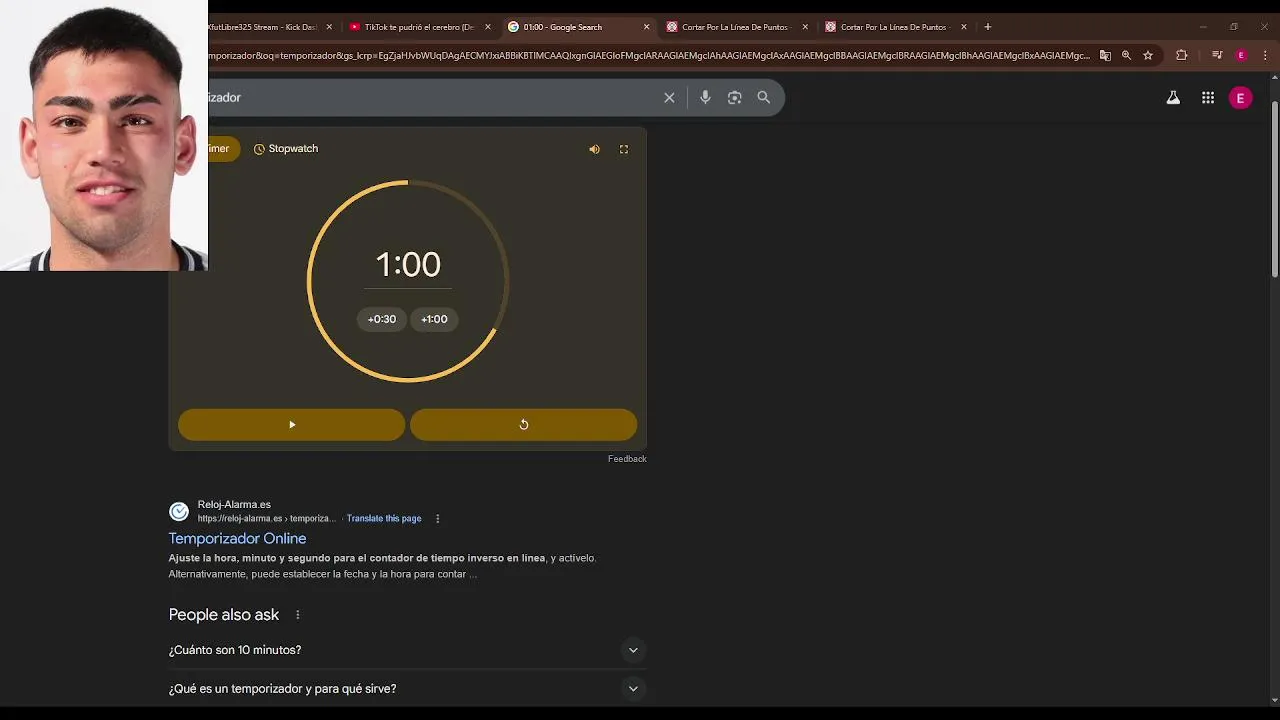Click the Google search input field
Viewport: 1280px width, 720px height.
click(430, 97)
